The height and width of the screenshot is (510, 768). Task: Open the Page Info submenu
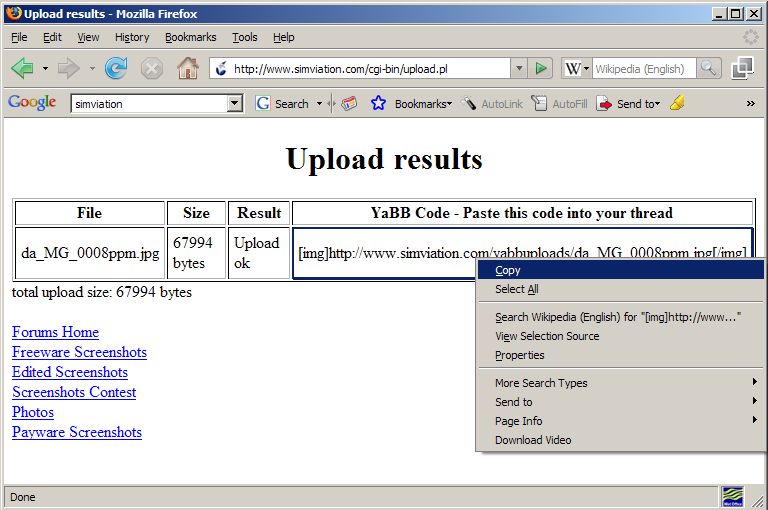tap(519, 421)
